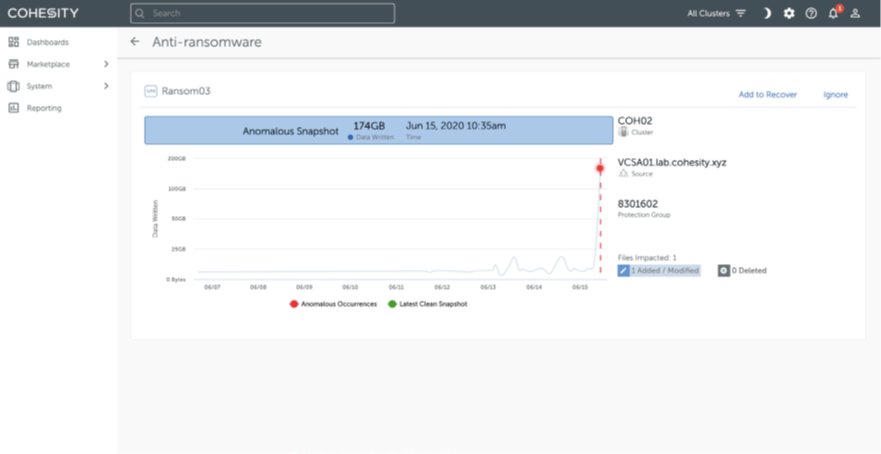Image resolution: width=881 pixels, height=454 pixels.
Task: Click the Reporting chart icon
Action: click(13, 108)
